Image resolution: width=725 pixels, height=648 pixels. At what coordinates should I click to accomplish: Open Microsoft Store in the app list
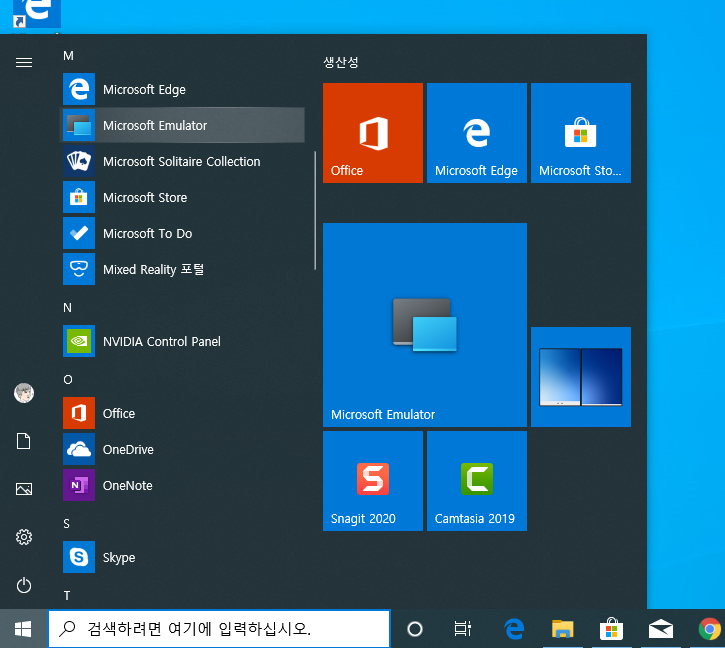click(183, 197)
